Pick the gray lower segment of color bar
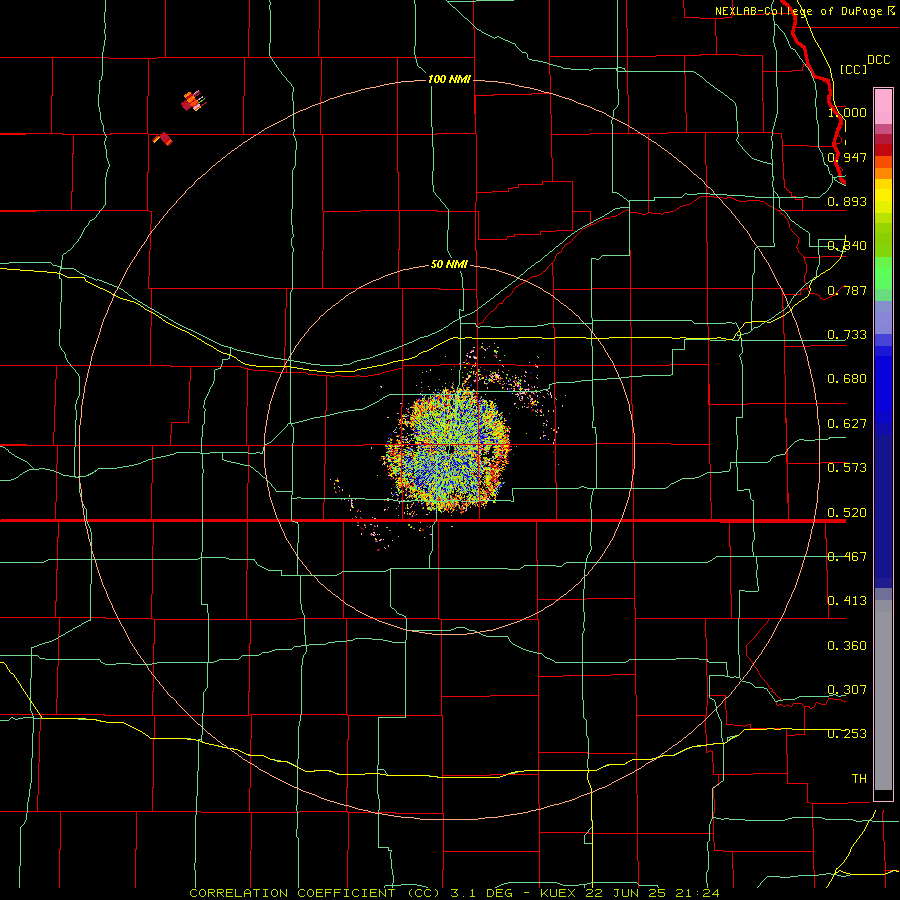The width and height of the screenshot is (900, 900). (x=883, y=695)
